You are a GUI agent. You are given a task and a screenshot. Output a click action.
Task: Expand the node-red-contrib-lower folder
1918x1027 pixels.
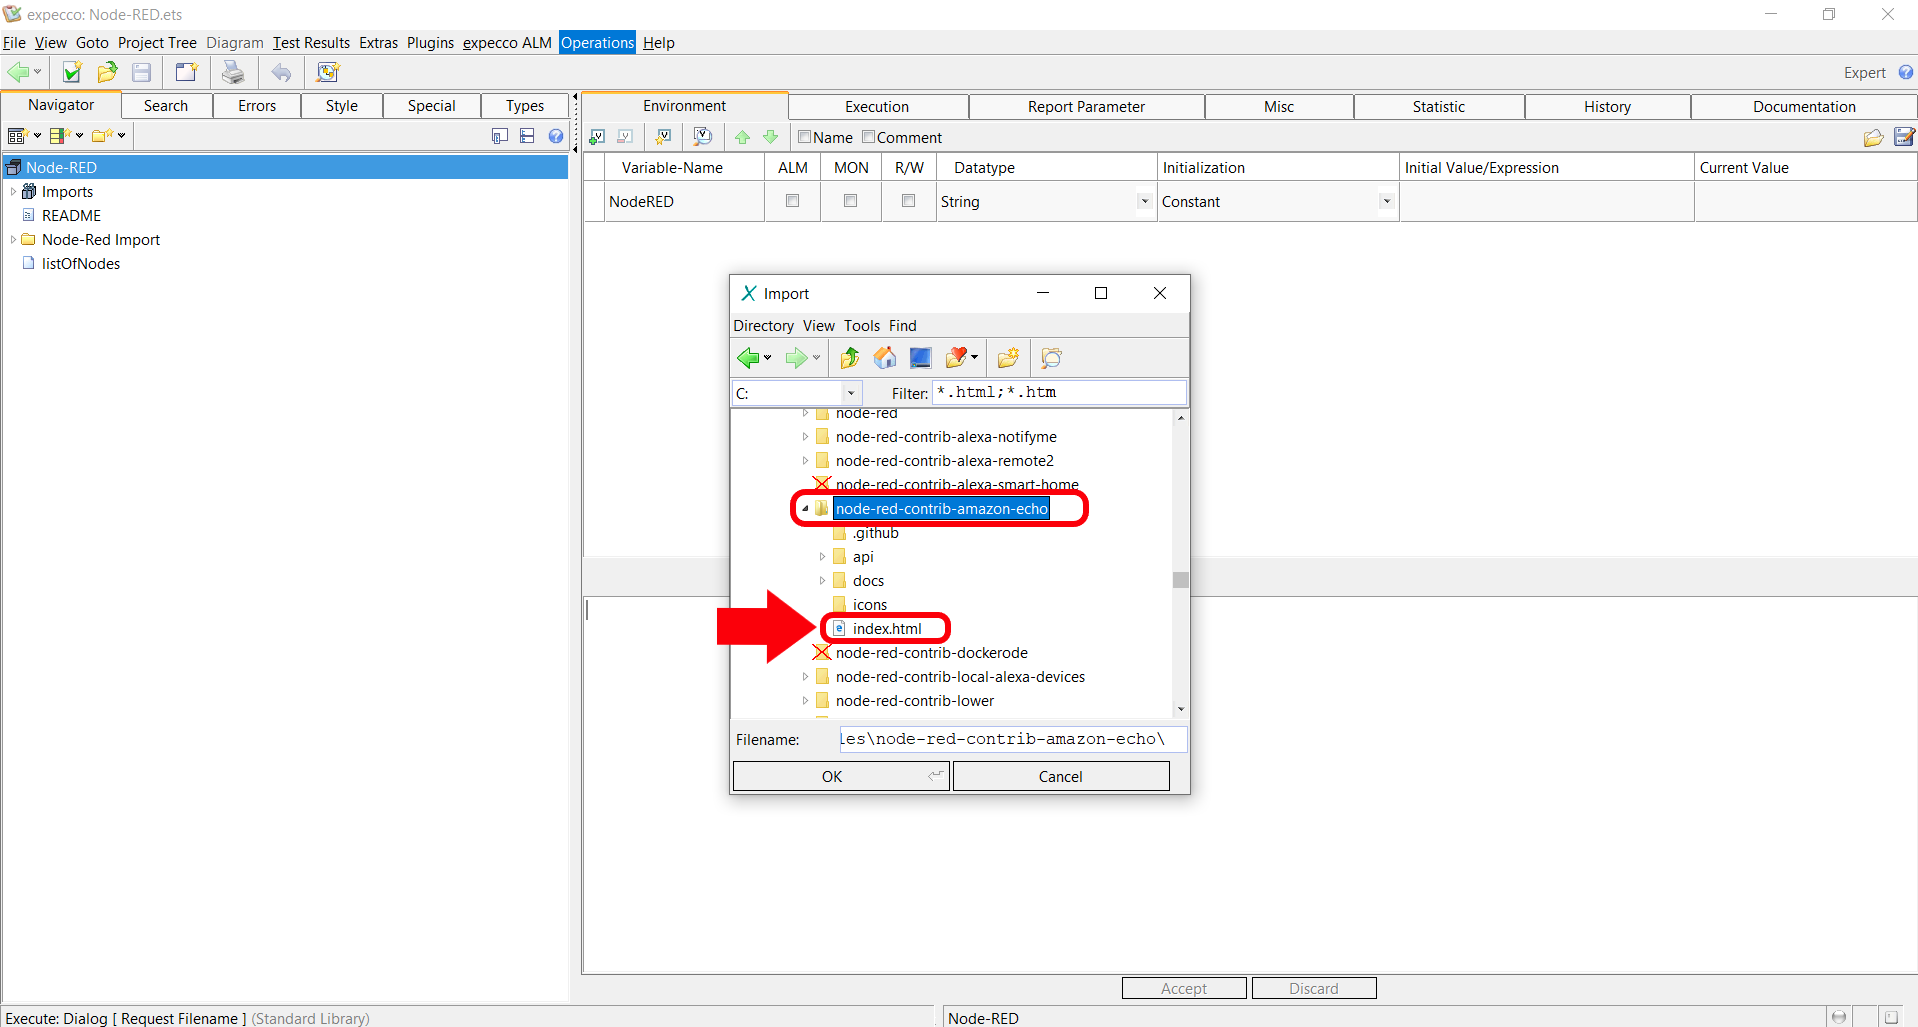(x=805, y=701)
